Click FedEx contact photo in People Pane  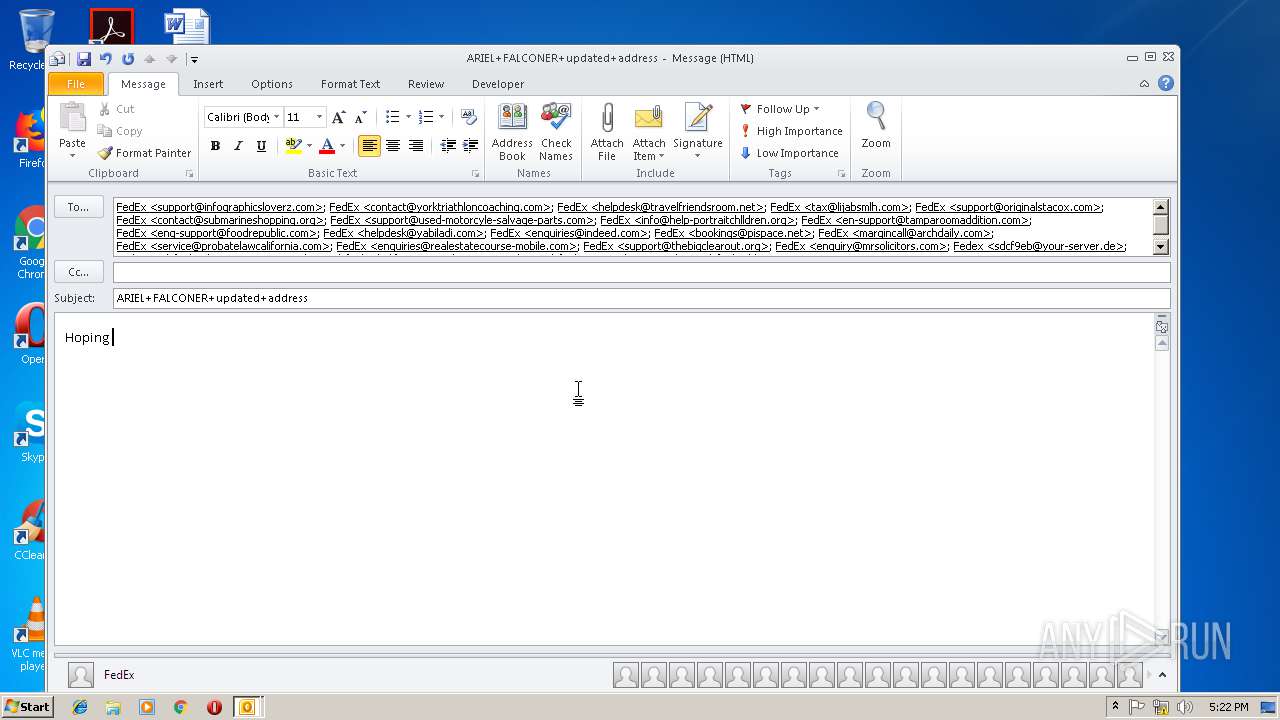pos(81,675)
